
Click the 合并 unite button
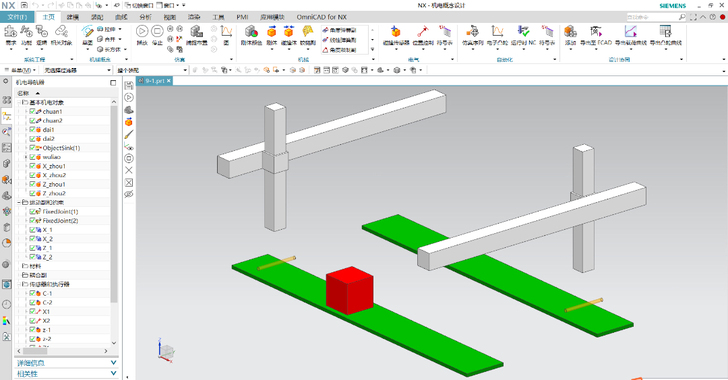tap(106, 39)
